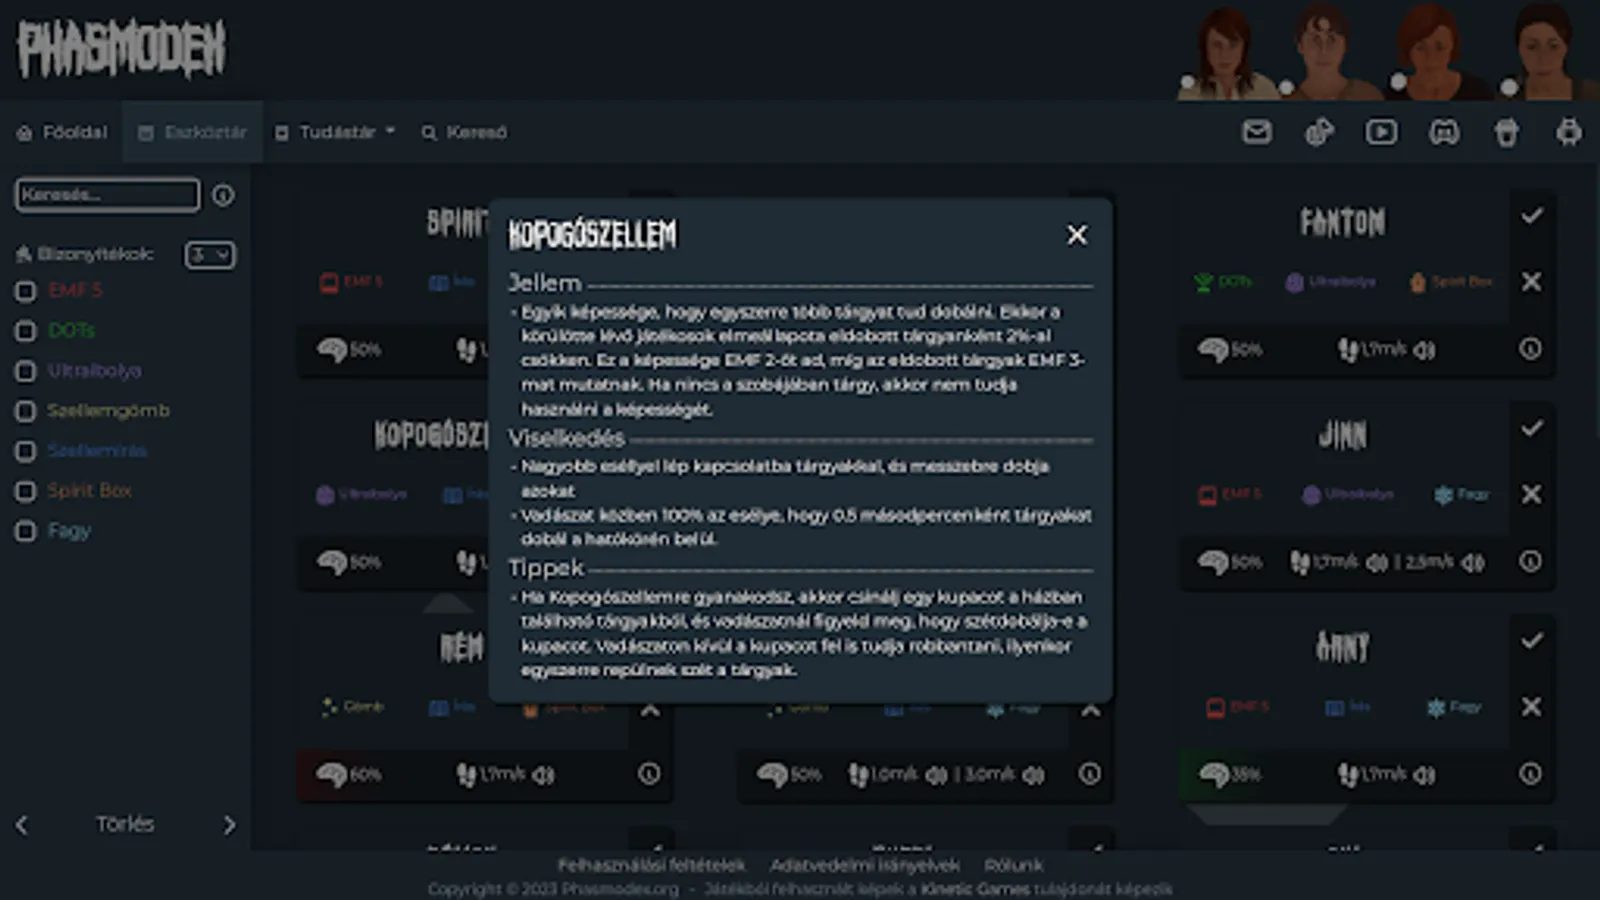The height and width of the screenshot is (900, 1600).
Task: Open the Kereső nav item
Action: pos(464,132)
